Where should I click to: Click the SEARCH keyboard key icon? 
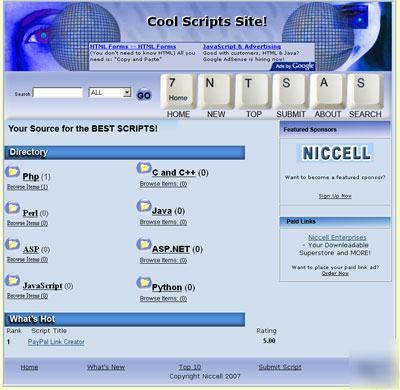365,91
